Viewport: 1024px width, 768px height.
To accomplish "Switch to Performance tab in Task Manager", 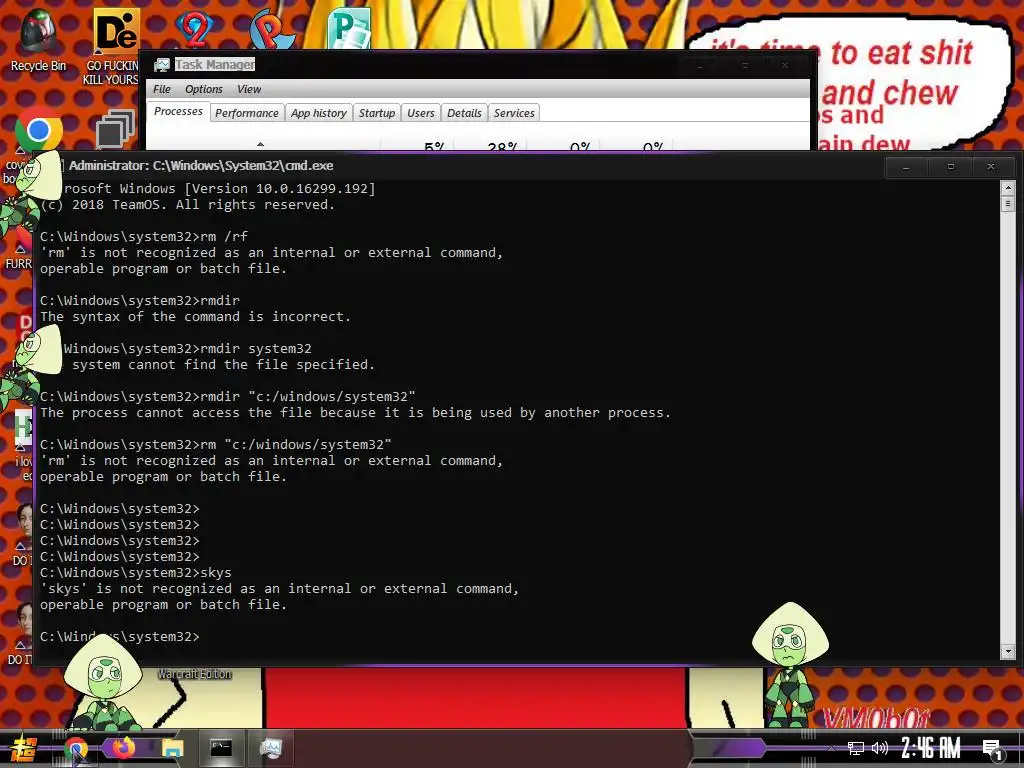I will click(247, 113).
